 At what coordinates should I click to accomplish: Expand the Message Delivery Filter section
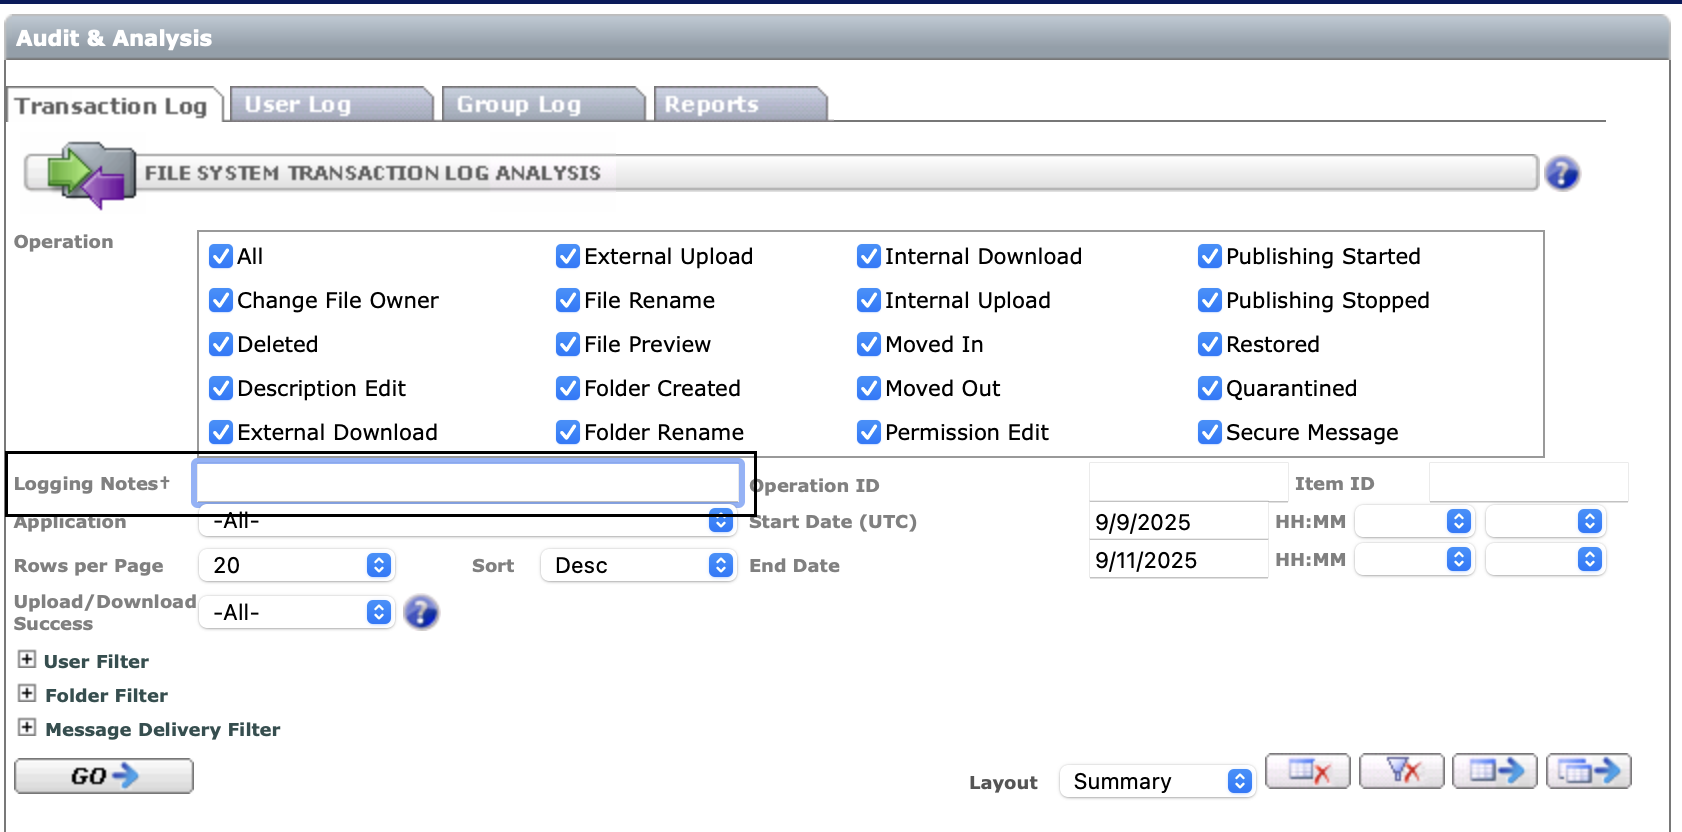pyautogui.click(x=27, y=728)
